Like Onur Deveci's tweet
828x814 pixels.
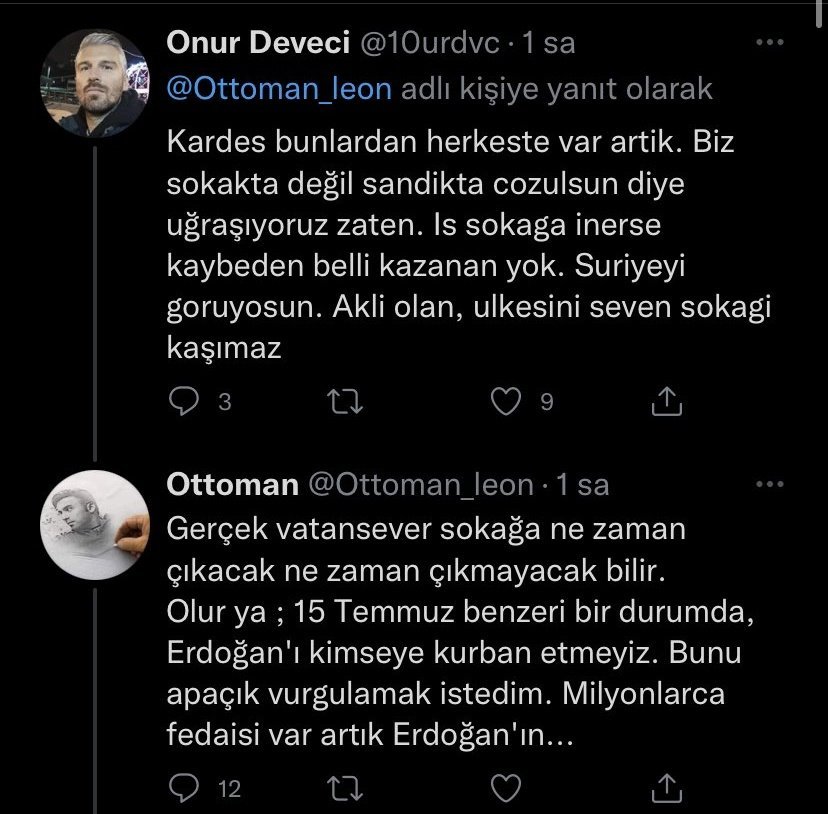[509, 402]
